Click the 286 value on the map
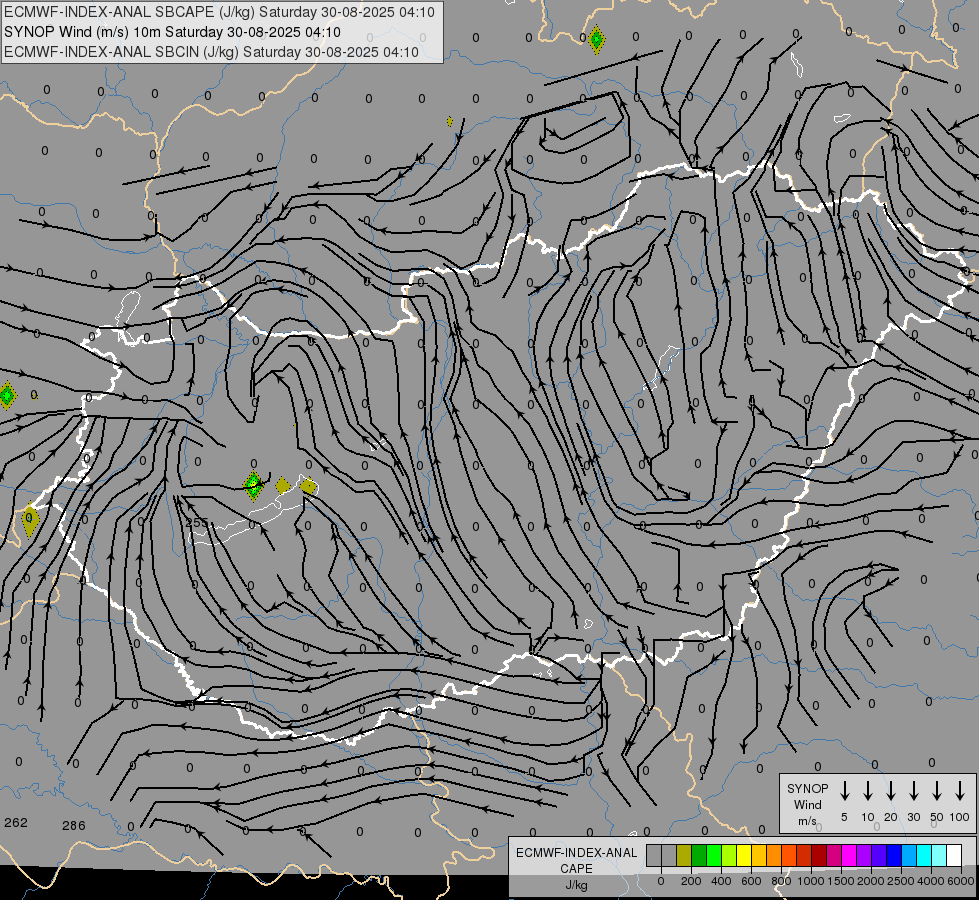This screenshot has height=900, width=979. click(74, 826)
